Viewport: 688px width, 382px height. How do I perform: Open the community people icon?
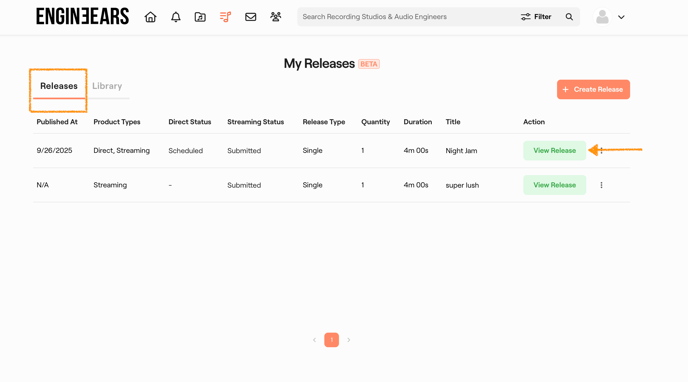pos(276,17)
